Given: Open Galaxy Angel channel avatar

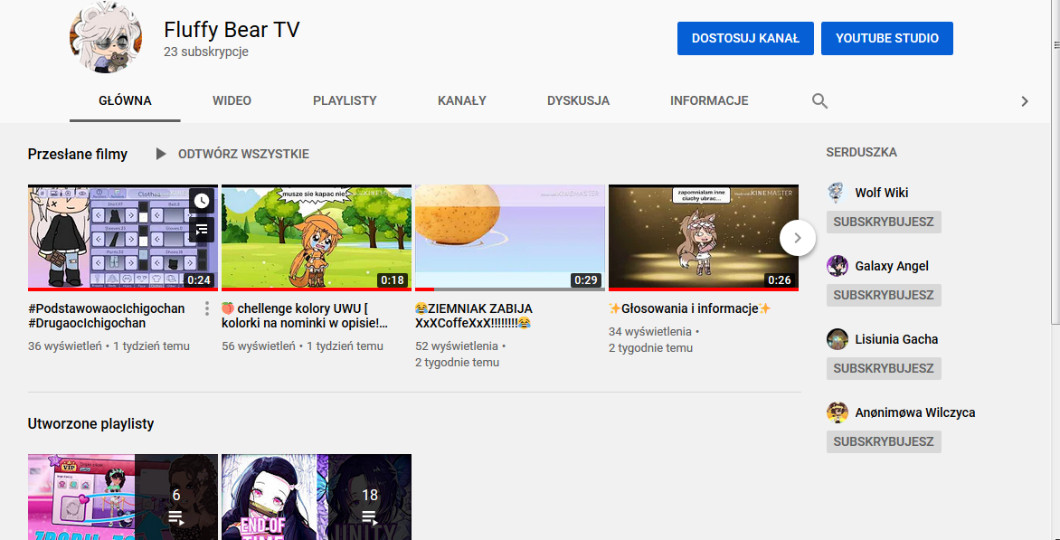Looking at the screenshot, I should pyautogui.click(x=838, y=266).
